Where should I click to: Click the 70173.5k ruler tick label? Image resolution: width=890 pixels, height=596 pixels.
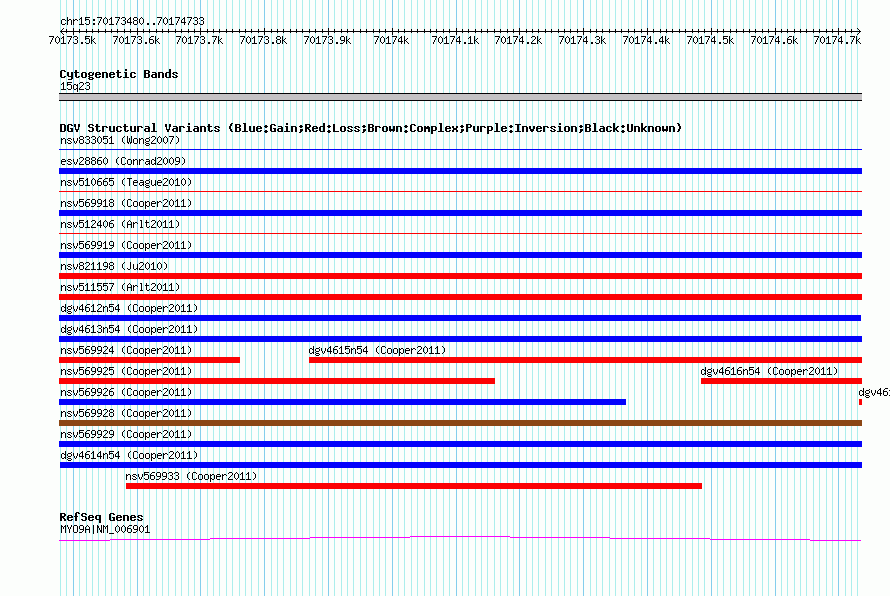point(72,40)
